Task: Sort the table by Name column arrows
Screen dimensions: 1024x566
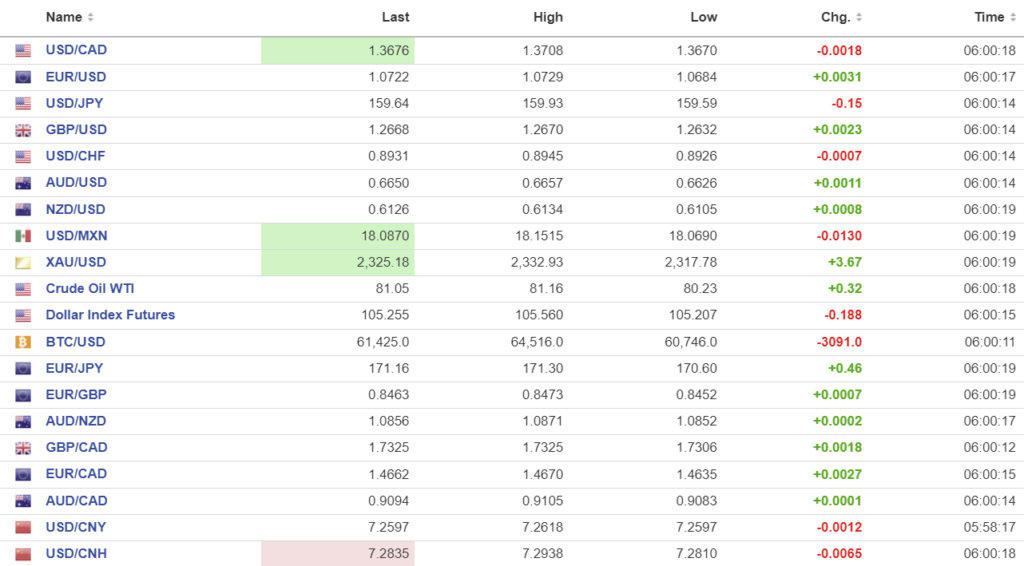Action: pos(91,17)
